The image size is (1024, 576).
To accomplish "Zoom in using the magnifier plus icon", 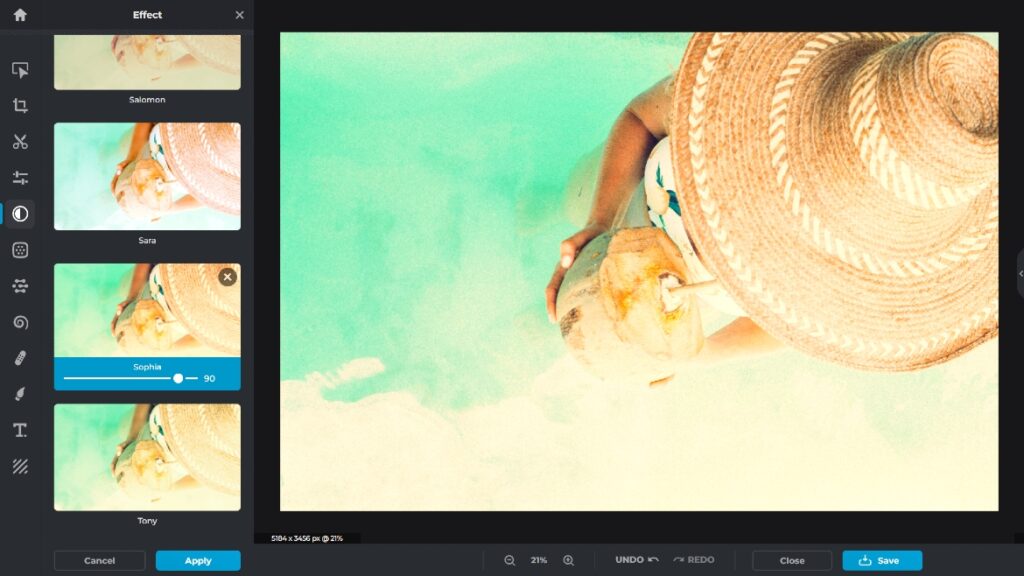I will tap(567, 560).
